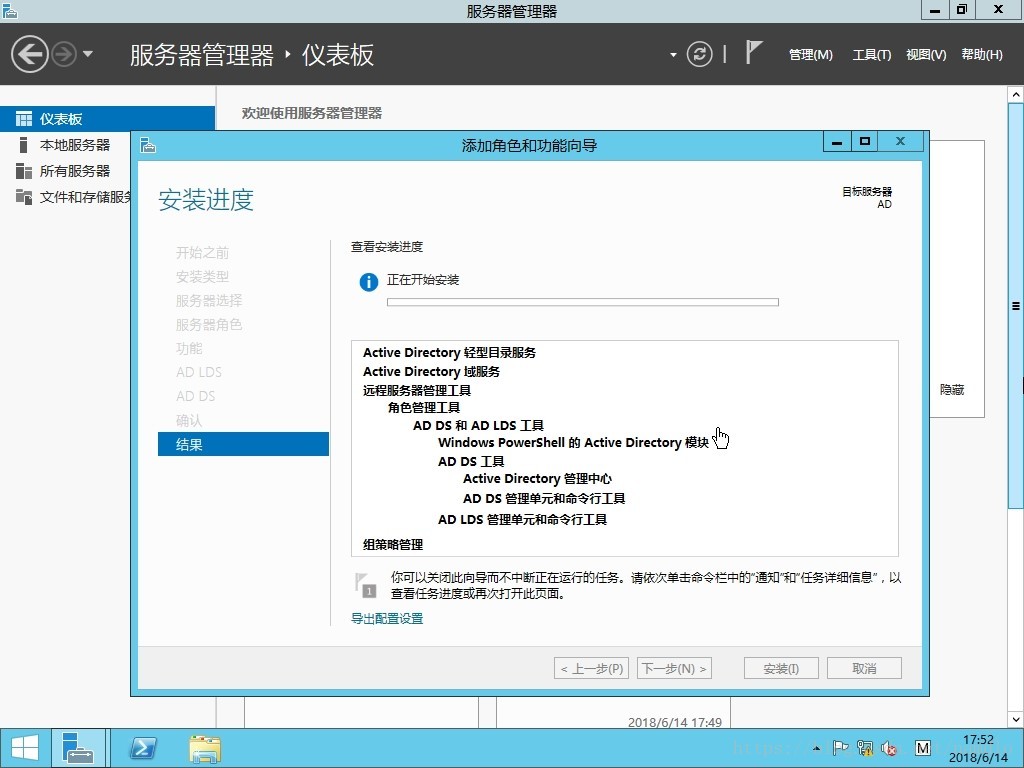
Task: Click the 本地服务器 server icon in sidebar
Action: [x=24, y=145]
